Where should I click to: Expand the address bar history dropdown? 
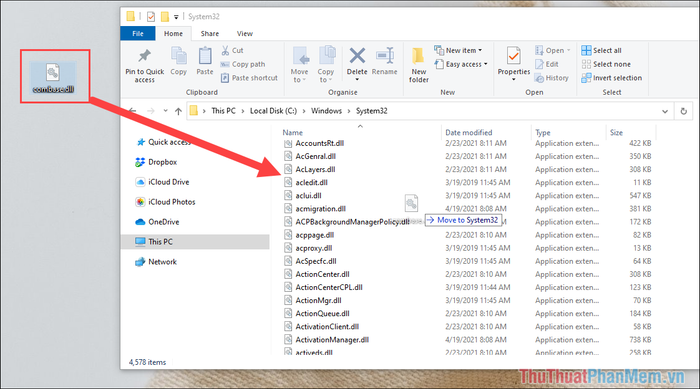[x=665, y=111]
